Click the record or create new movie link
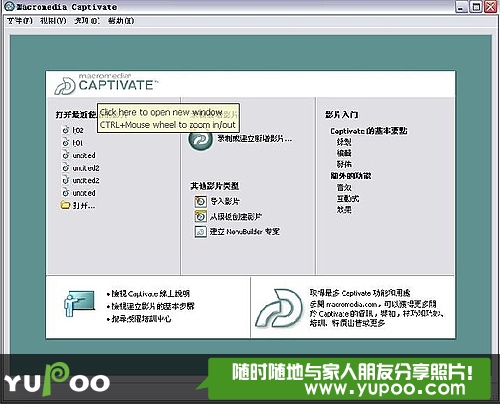This screenshot has height=404, width=500. pos(255,139)
